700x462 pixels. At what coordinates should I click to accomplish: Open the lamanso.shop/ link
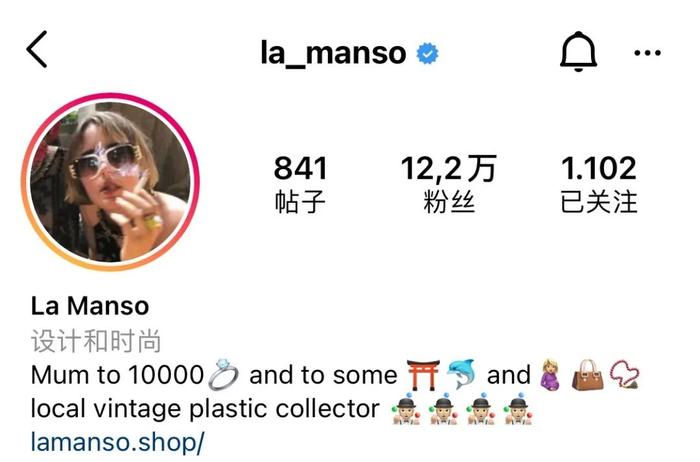(x=117, y=442)
